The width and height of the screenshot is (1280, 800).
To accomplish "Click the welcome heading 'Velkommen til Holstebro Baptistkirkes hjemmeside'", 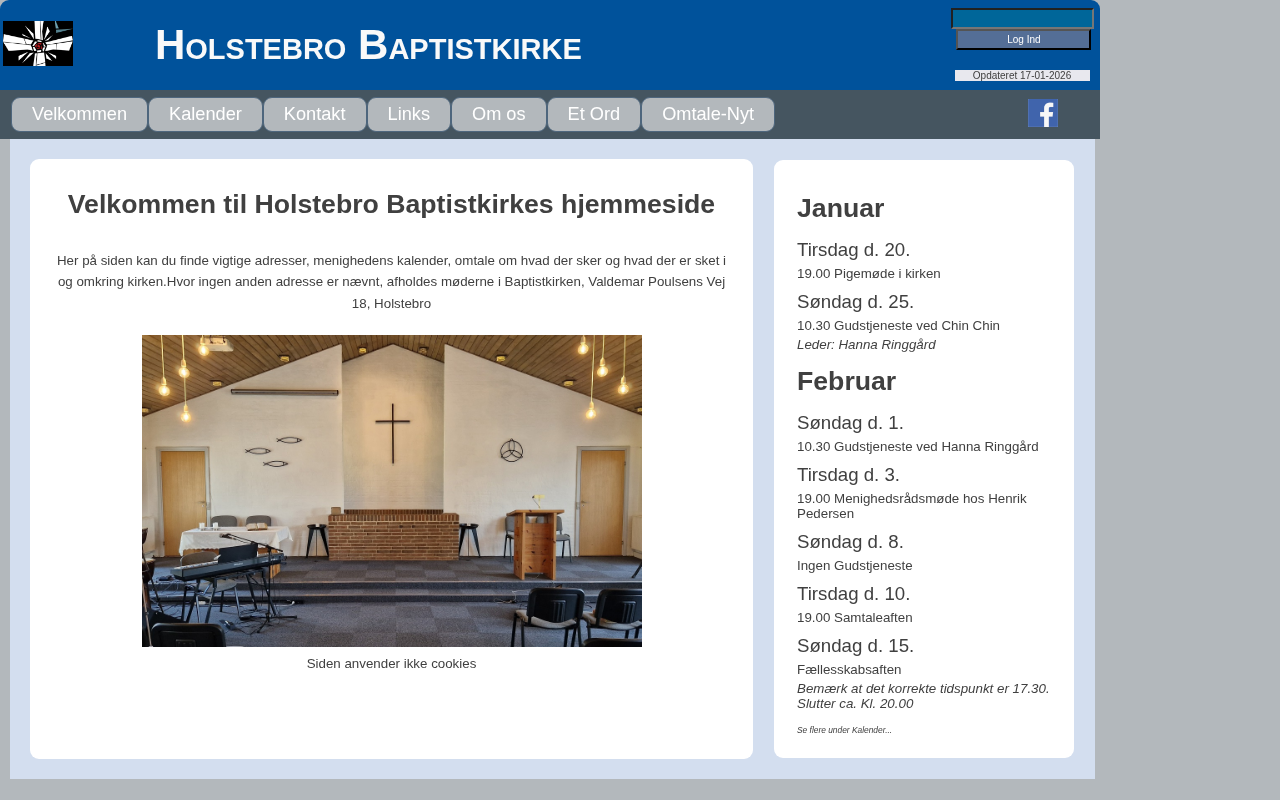I will pyautogui.click(x=391, y=204).
